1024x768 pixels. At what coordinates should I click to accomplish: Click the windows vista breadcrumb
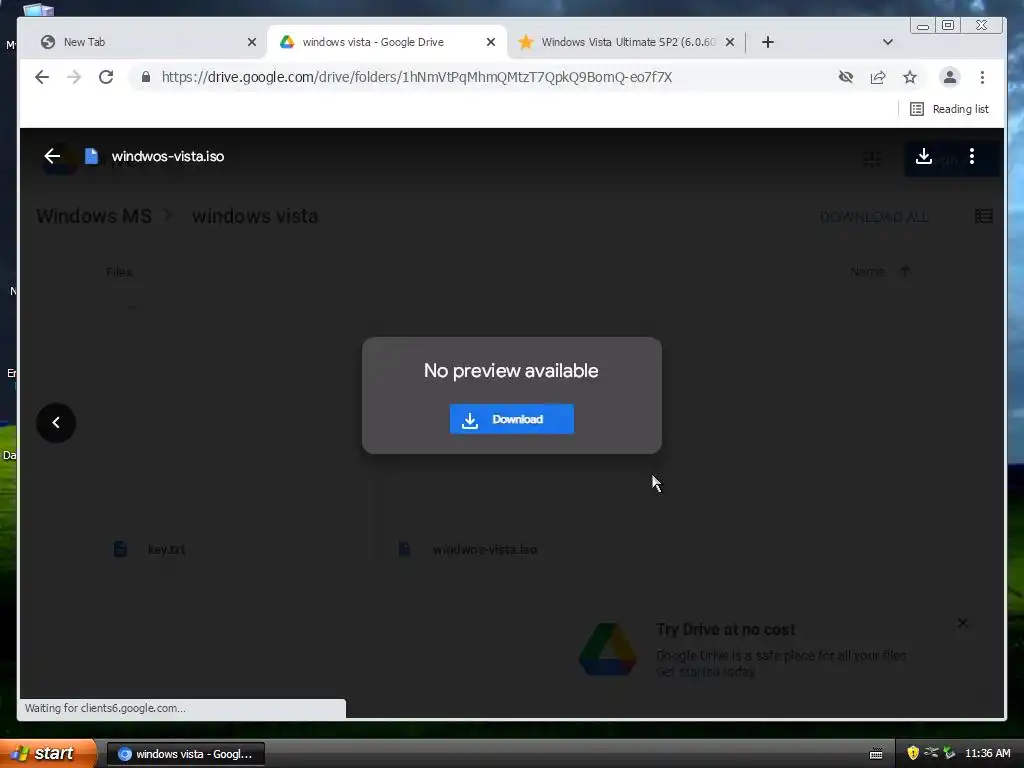click(255, 216)
